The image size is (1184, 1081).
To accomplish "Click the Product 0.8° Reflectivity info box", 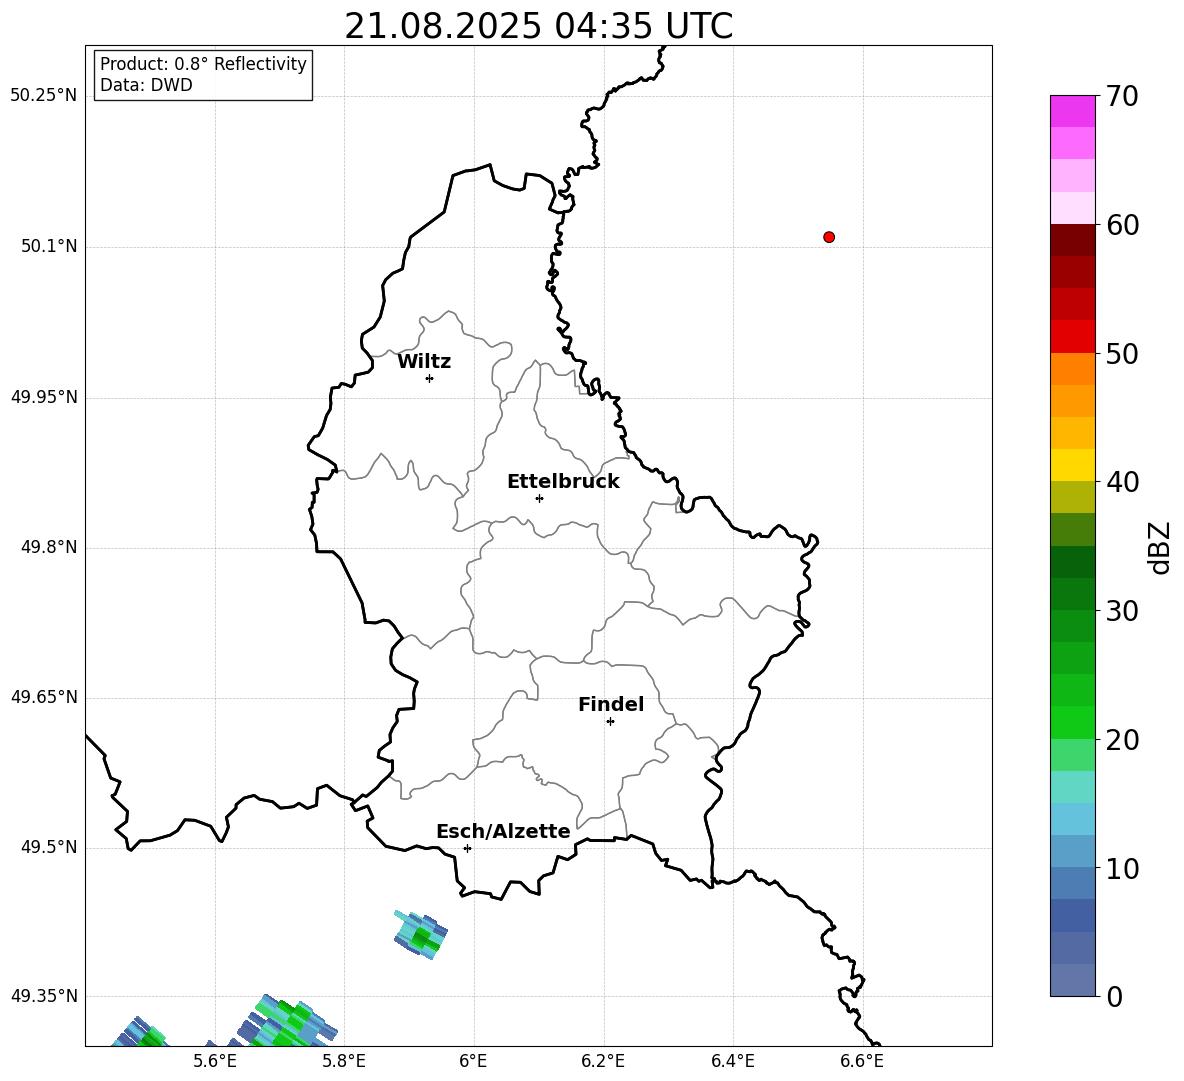I will [203, 74].
